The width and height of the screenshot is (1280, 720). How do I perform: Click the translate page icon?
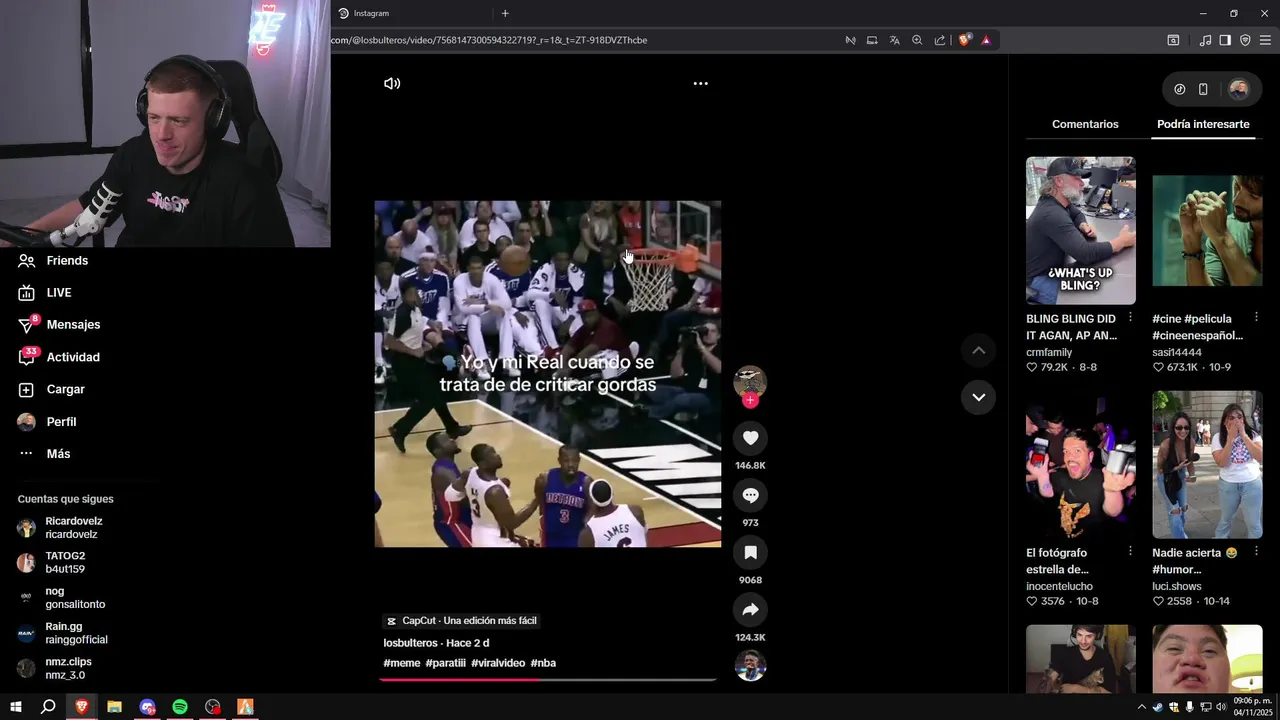coord(894,40)
